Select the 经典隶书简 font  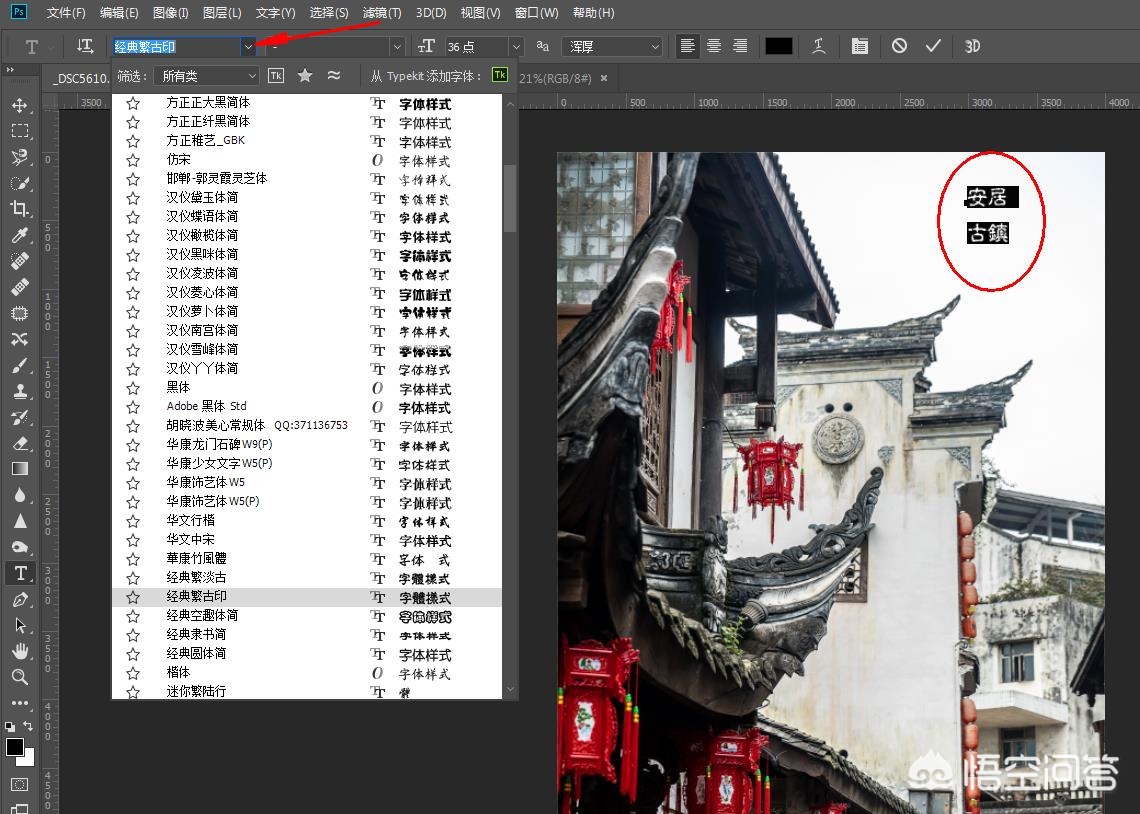click(x=196, y=635)
